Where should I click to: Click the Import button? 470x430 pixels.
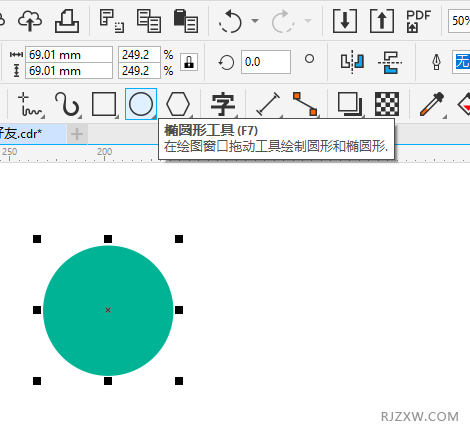click(x=345, y=21)
